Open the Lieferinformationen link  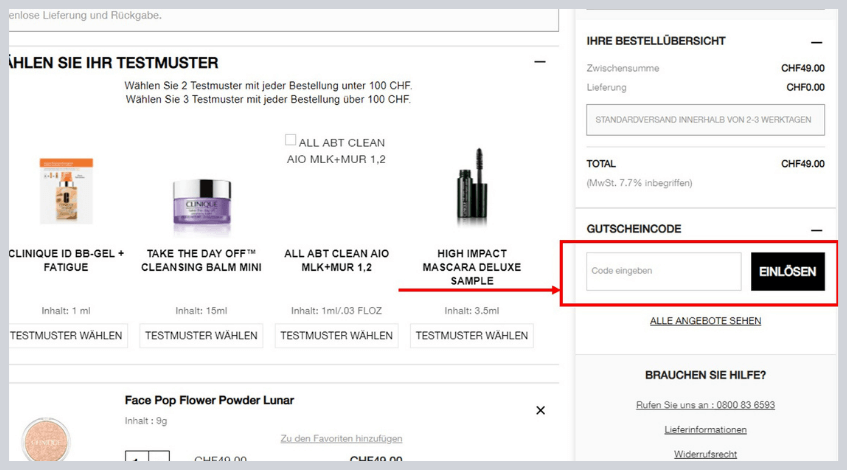705,429
